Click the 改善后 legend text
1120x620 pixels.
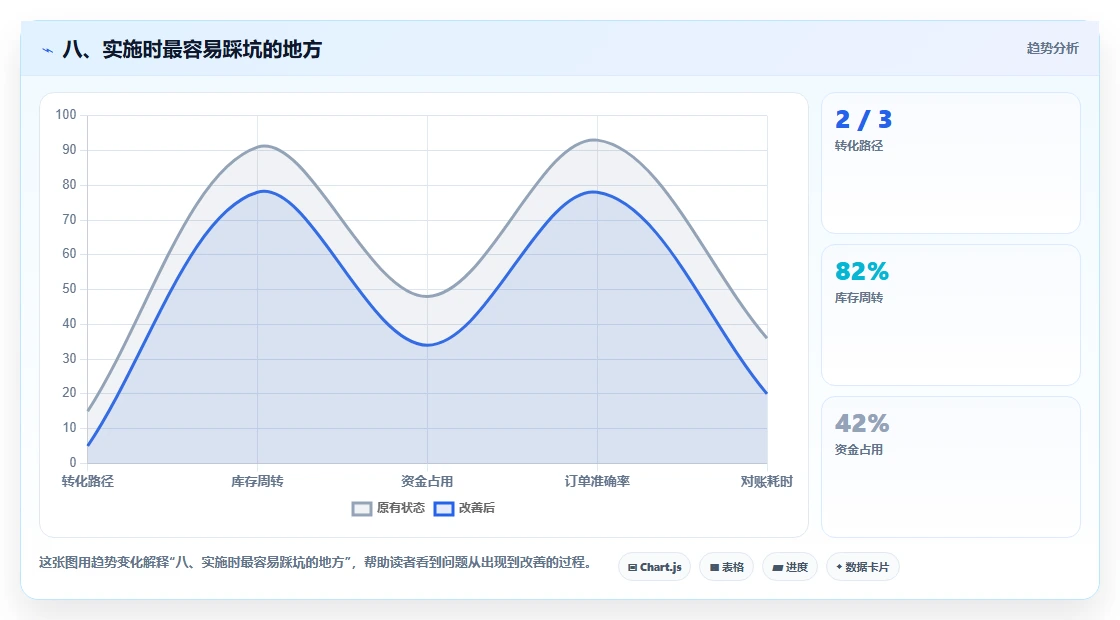(x=476, y=508)
